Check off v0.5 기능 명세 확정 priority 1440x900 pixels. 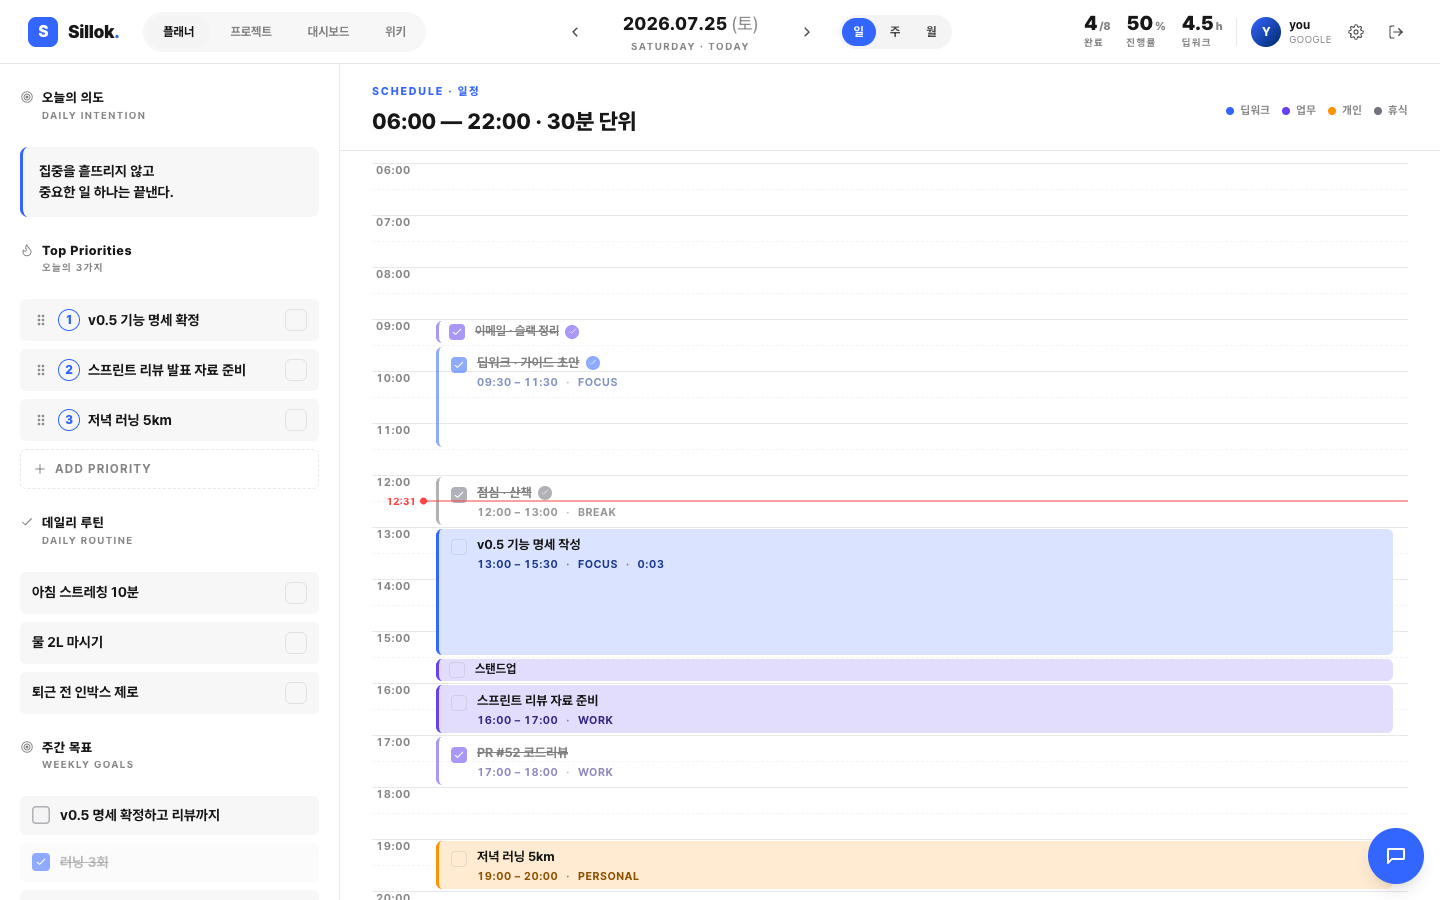[x=296, y=320]
